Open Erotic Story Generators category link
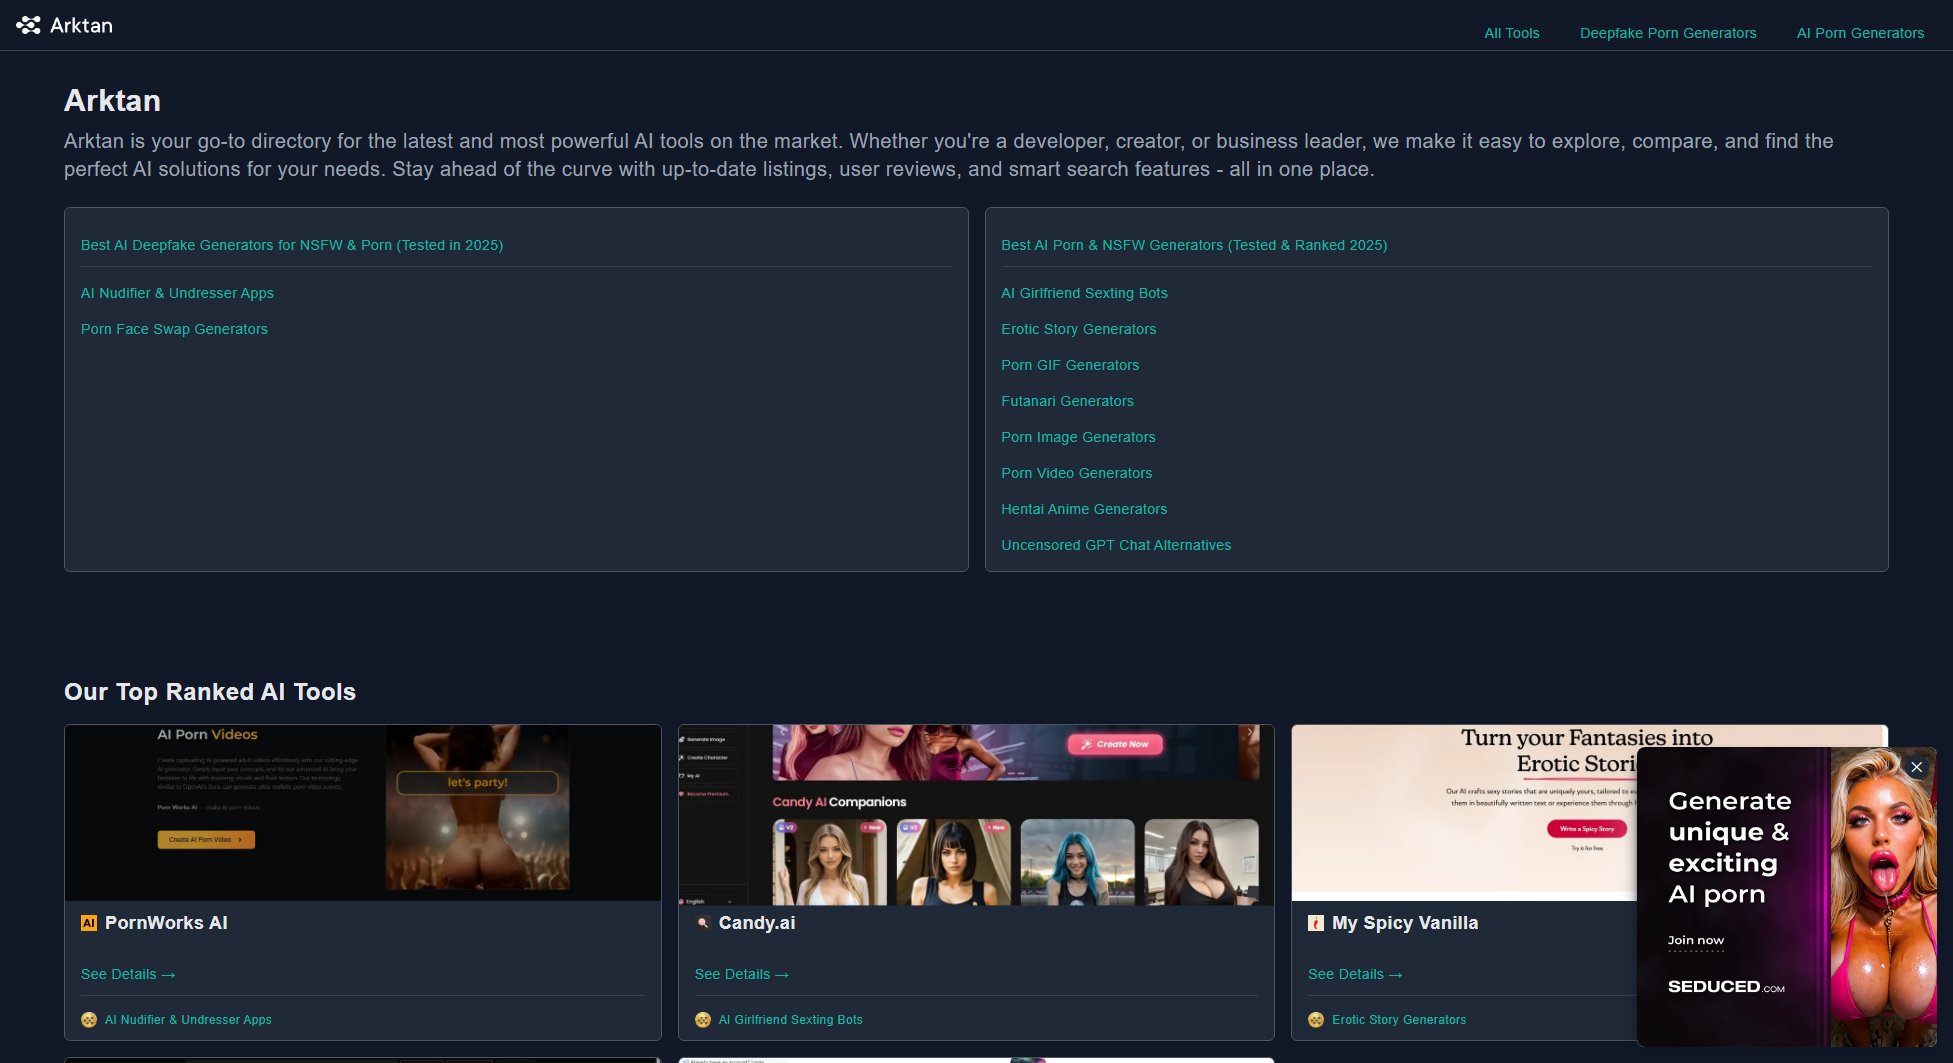The height and width of the screenshot is (1063, 1953). (x=1078, y=329)
